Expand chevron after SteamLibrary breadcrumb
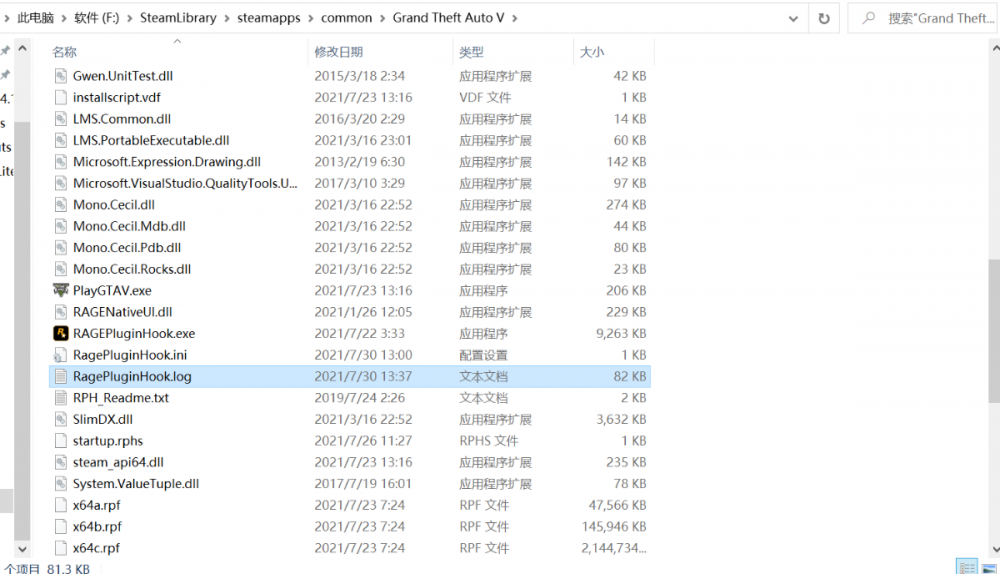This screenshot has width=1000, height=574. click(227, 18)
